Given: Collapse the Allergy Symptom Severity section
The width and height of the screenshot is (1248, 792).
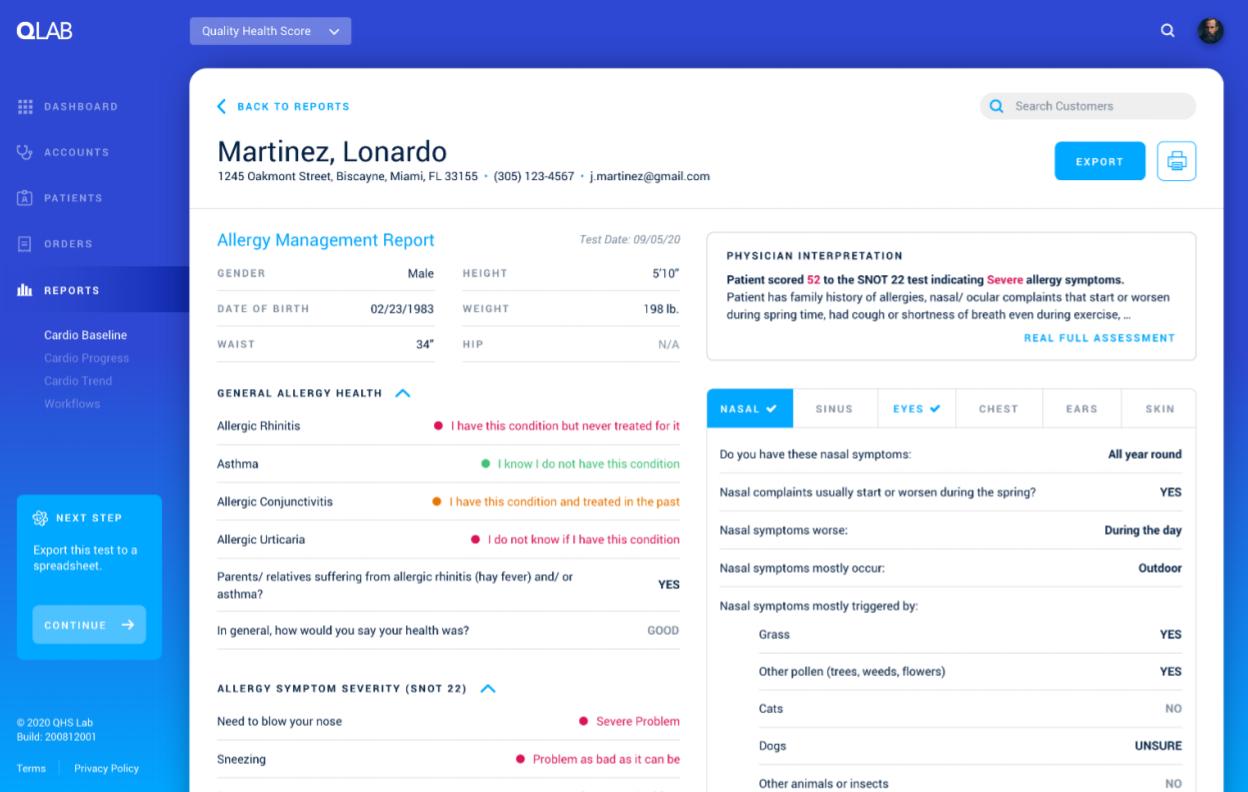Looking at the screenshot, I should [488, 689].
